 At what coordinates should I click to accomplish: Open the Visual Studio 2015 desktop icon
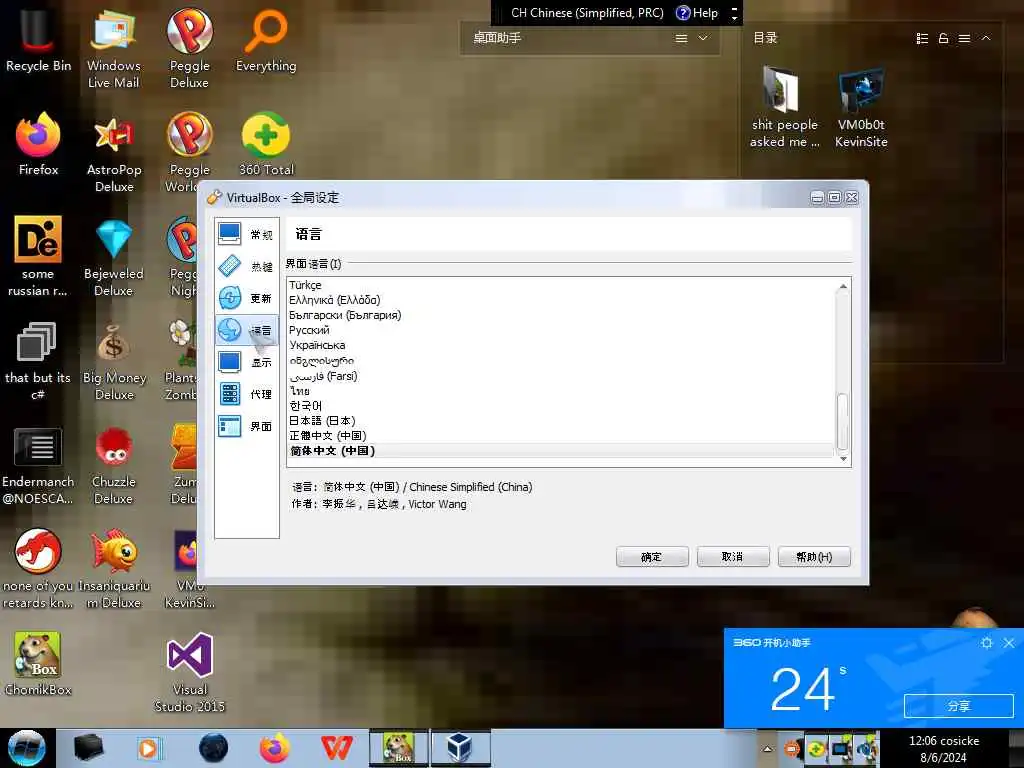tap(189, 673)
